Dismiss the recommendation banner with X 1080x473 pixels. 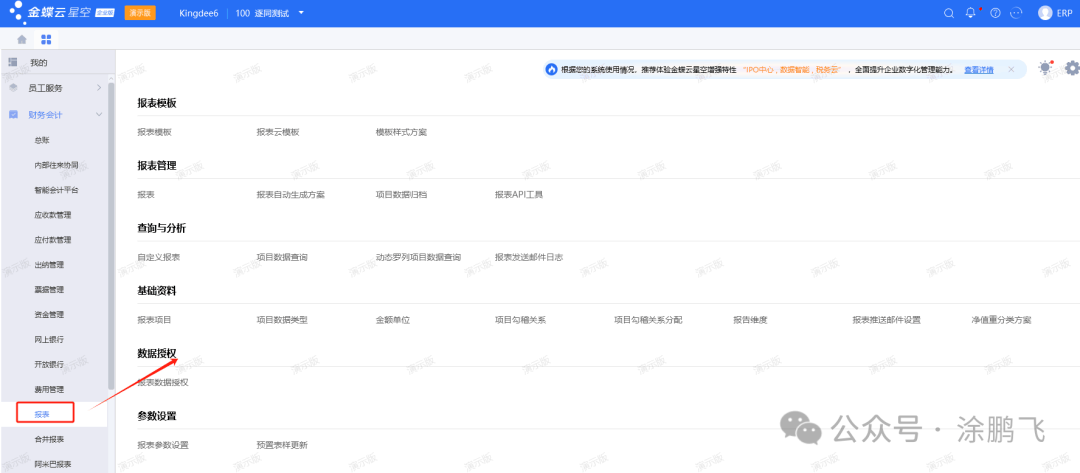(1011, 69)
